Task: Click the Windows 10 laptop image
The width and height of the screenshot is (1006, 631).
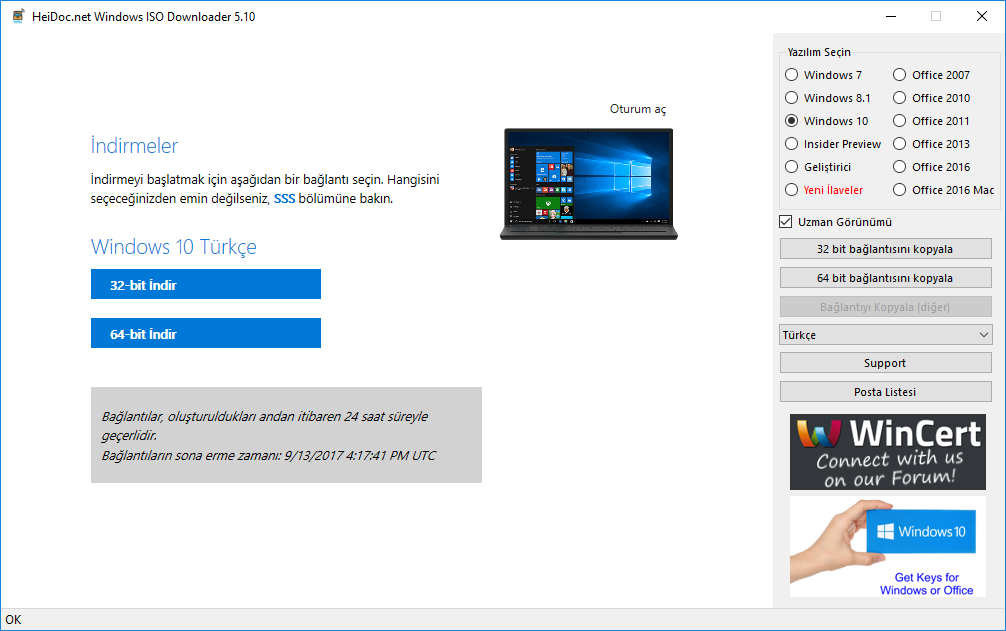Action: [x=588, y=184]
